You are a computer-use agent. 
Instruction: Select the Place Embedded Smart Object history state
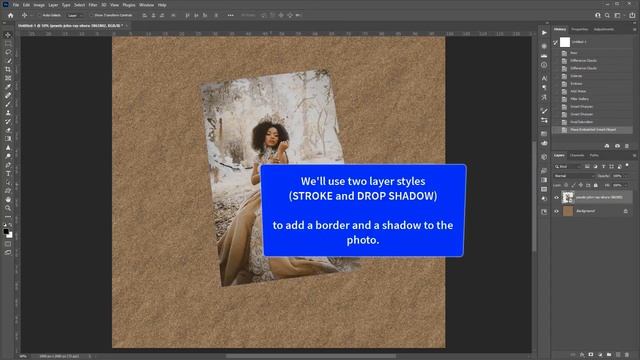[x=592, y=130]
